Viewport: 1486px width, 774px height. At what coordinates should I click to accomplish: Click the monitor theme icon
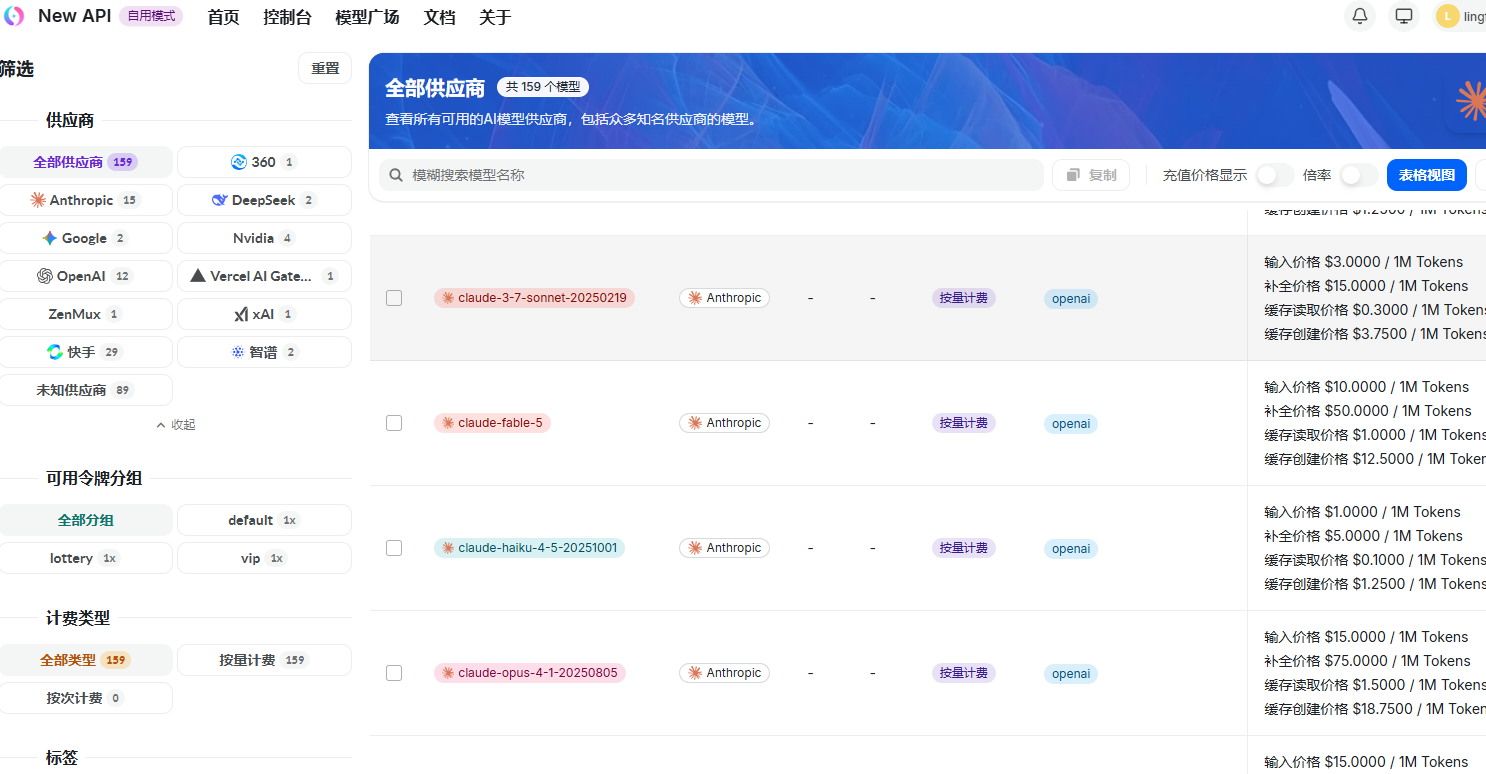click(x=1404, y=16)
